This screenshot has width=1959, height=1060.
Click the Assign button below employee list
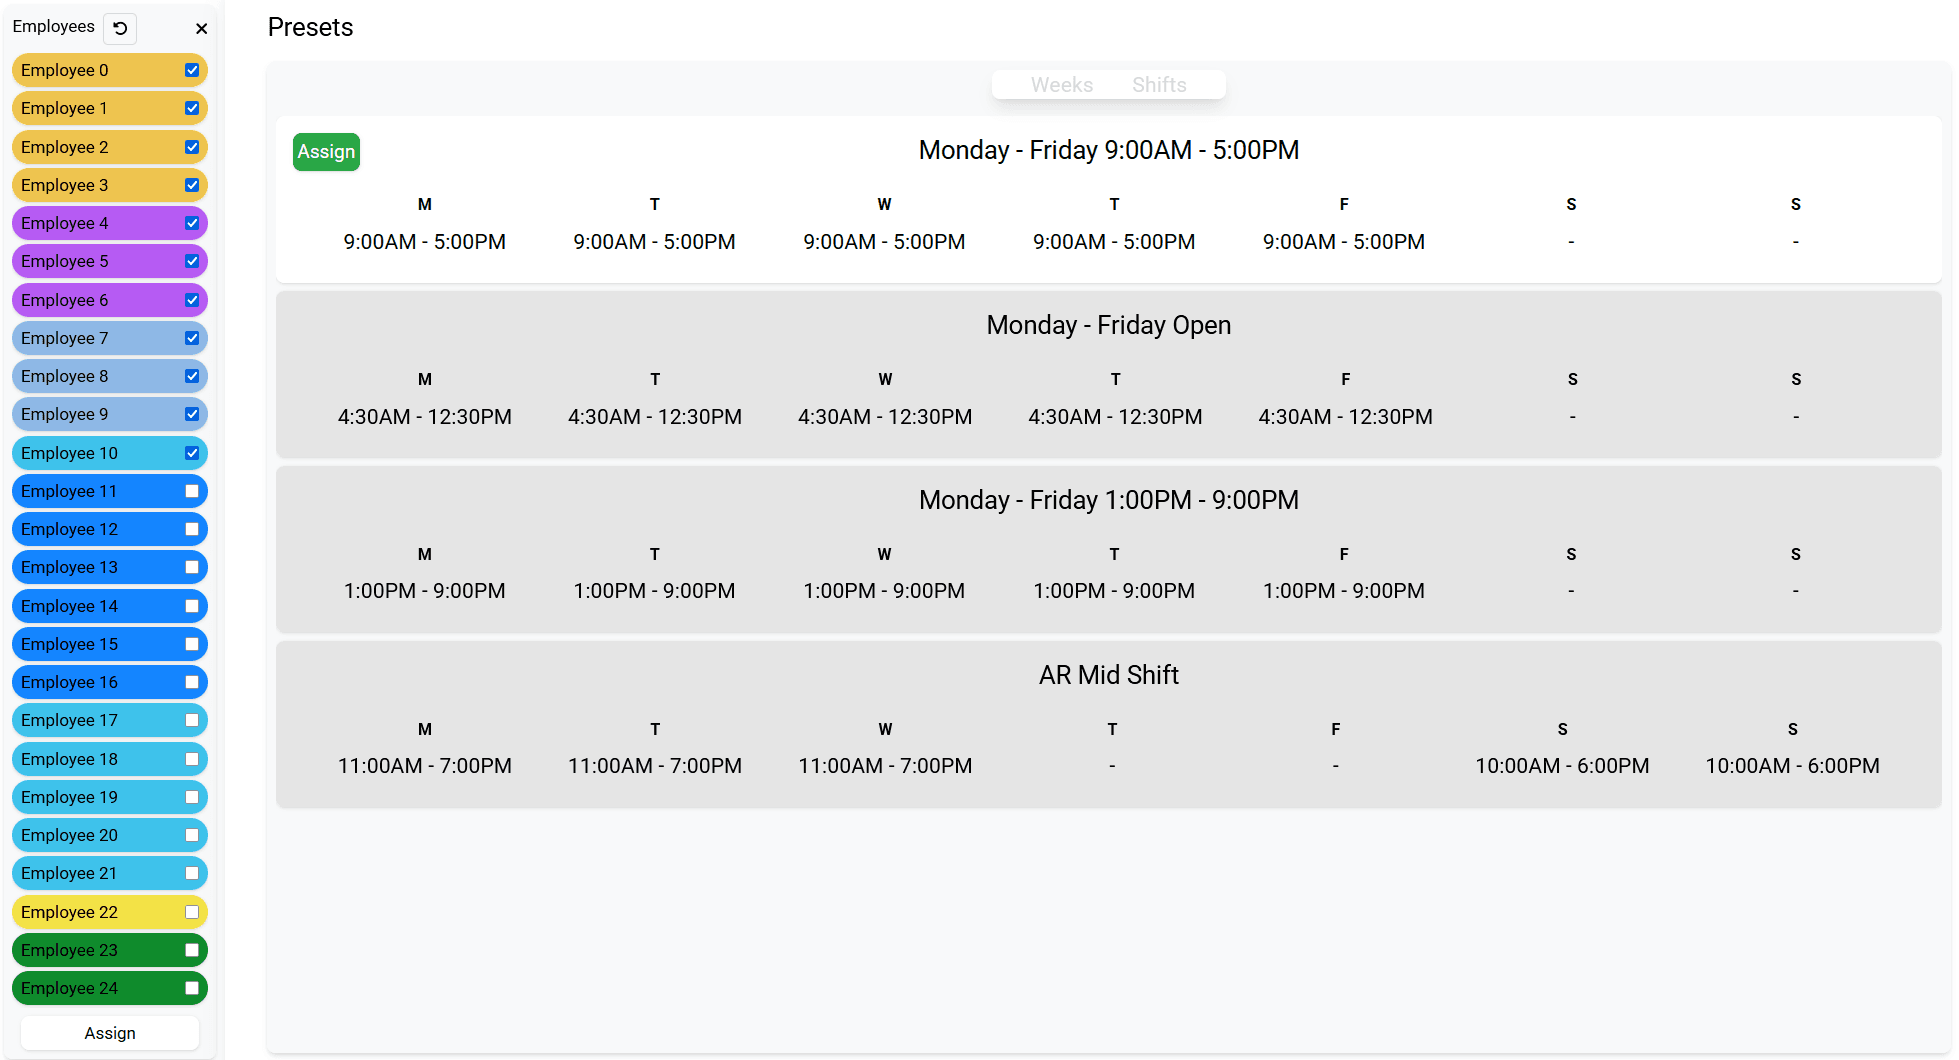(x=110, y=1033)
